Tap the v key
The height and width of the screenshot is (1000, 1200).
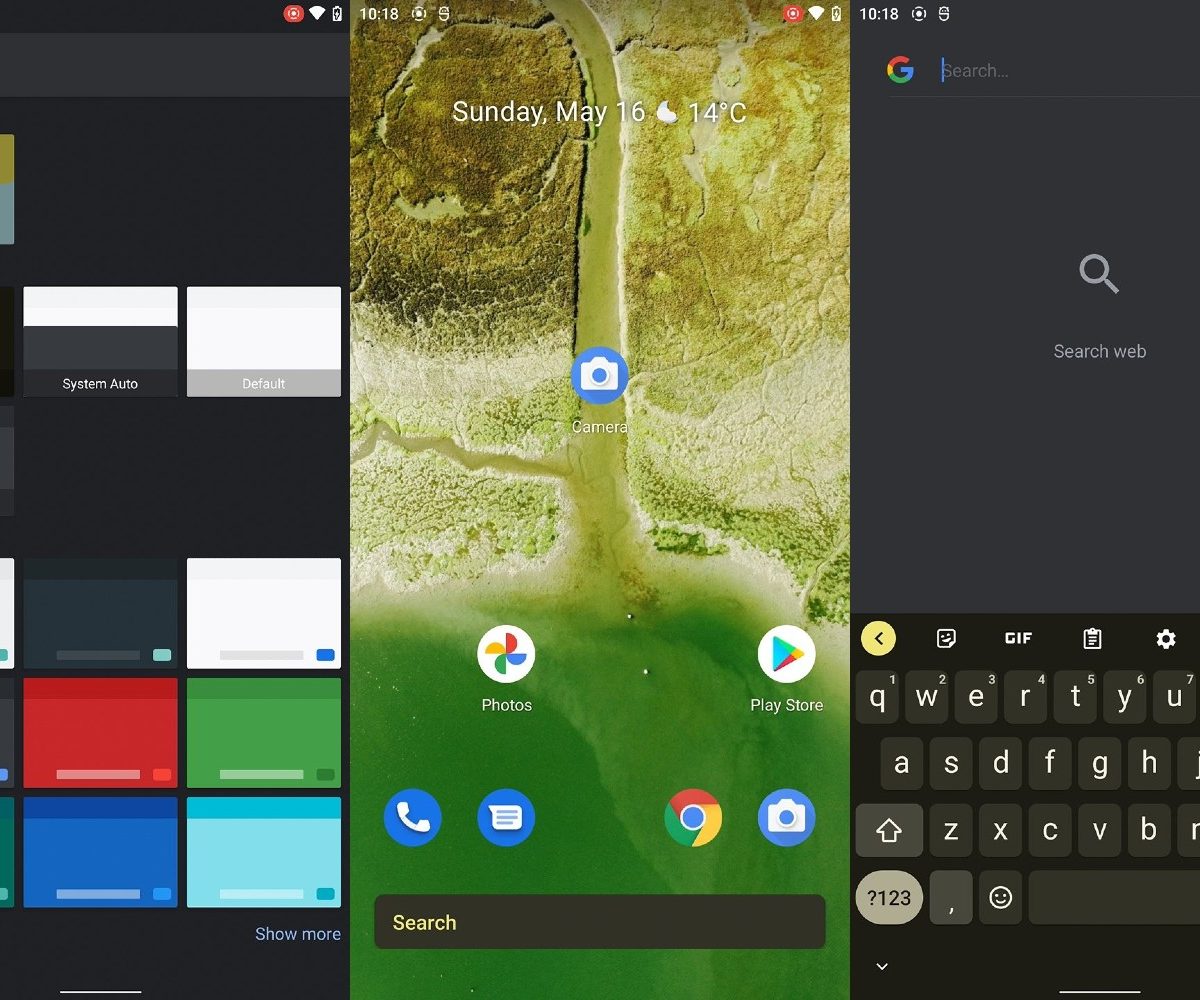pos(1100,831)
